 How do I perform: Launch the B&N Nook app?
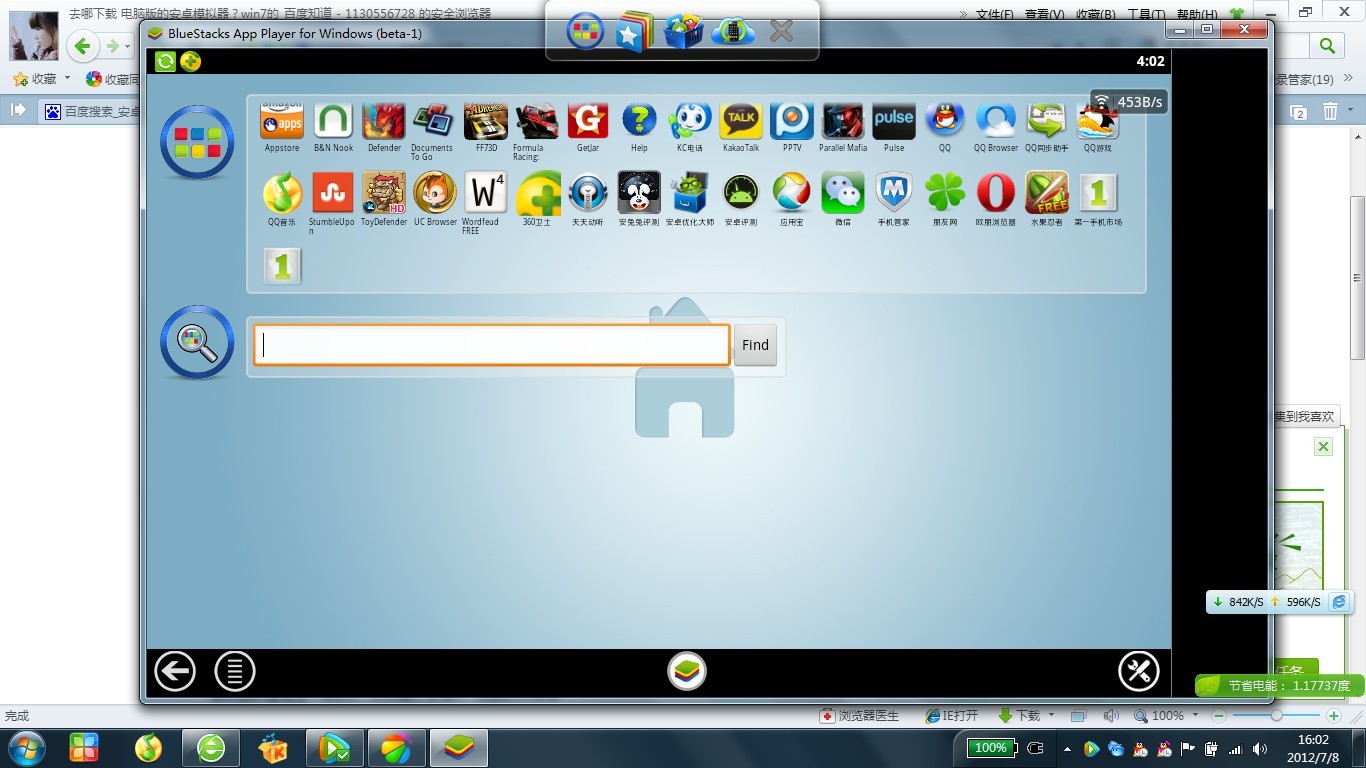[333, 121]
